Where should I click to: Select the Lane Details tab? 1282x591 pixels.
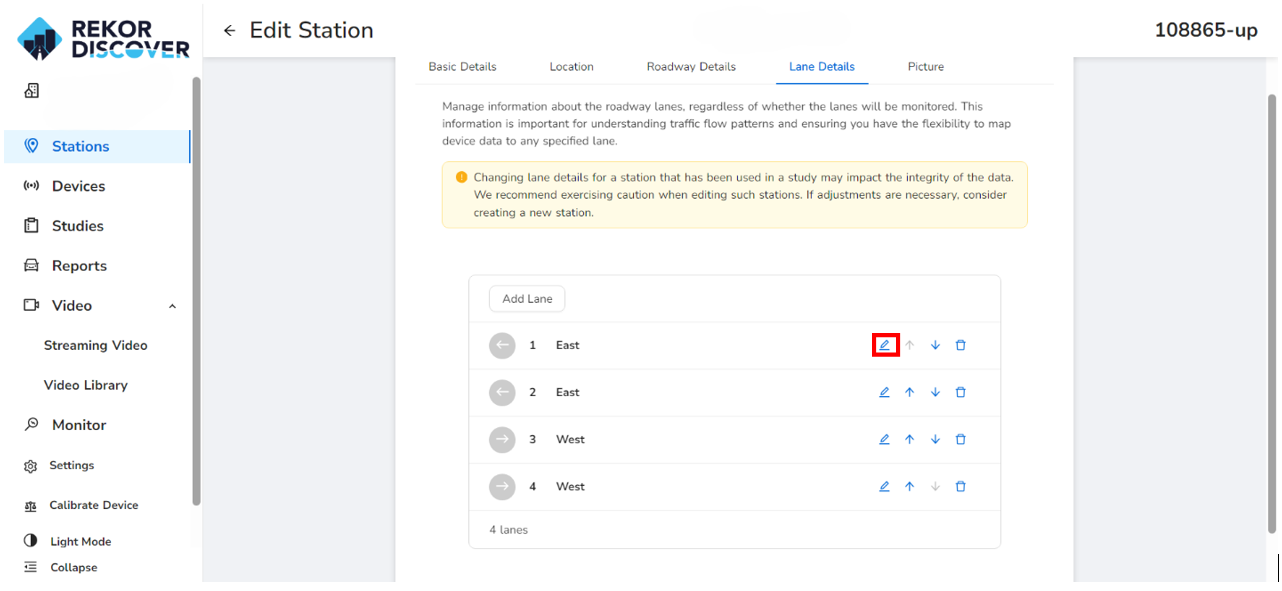point(822,67)
